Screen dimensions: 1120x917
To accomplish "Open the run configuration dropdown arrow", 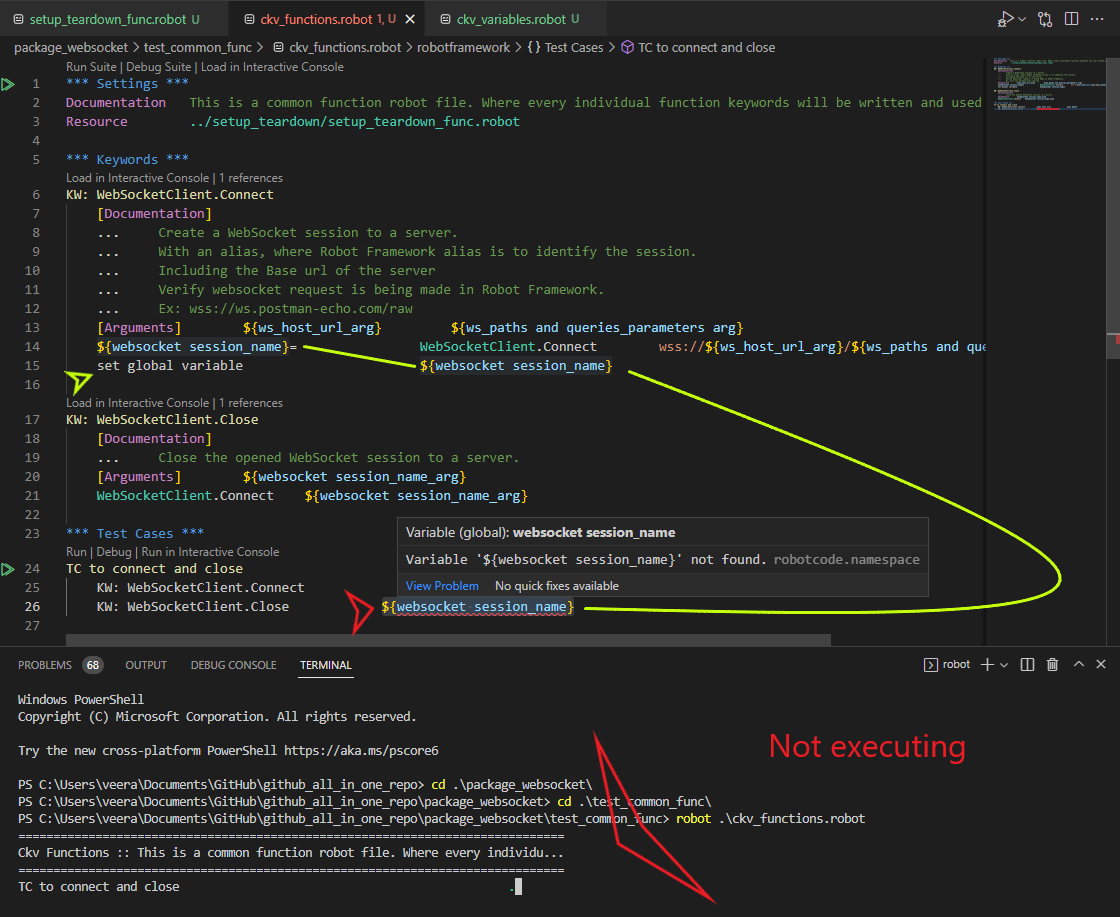I will (1020, 18).
